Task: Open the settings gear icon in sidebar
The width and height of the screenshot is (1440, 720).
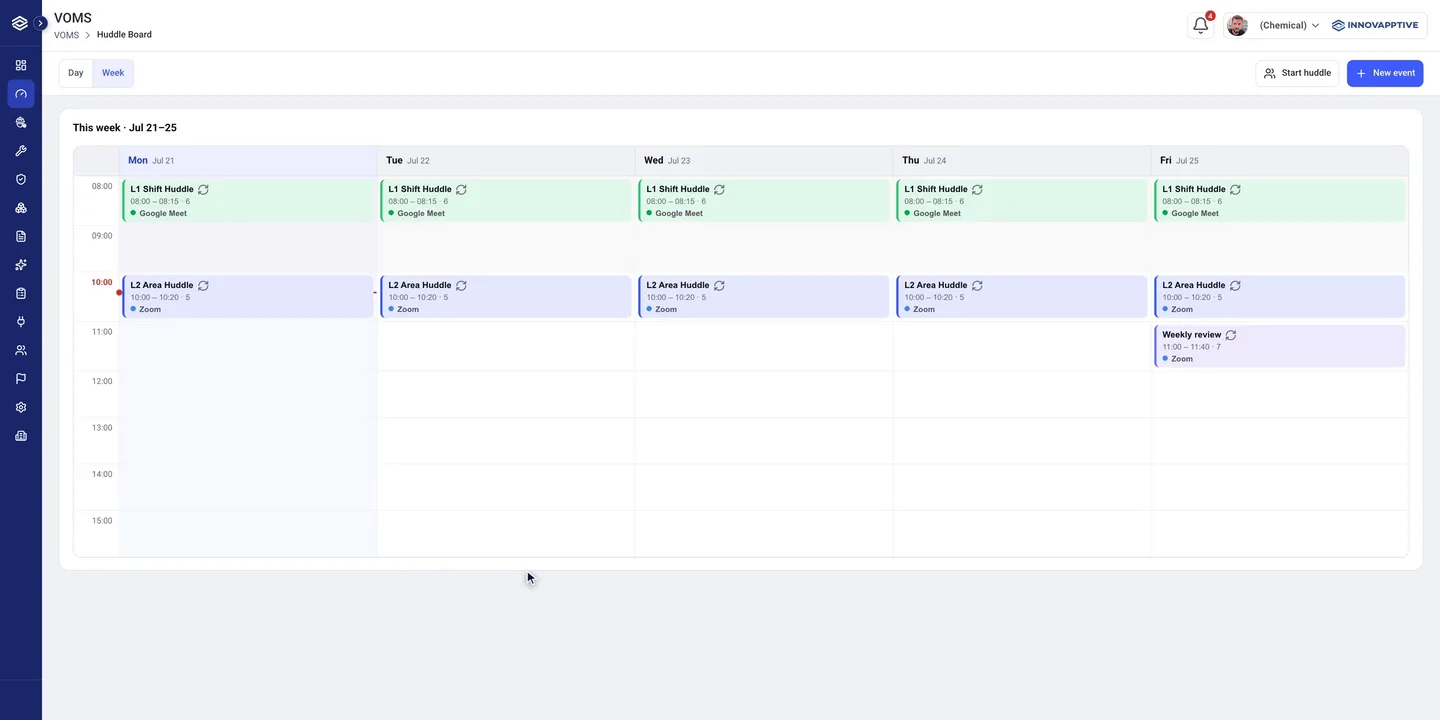Action: (x=21, y=407)
